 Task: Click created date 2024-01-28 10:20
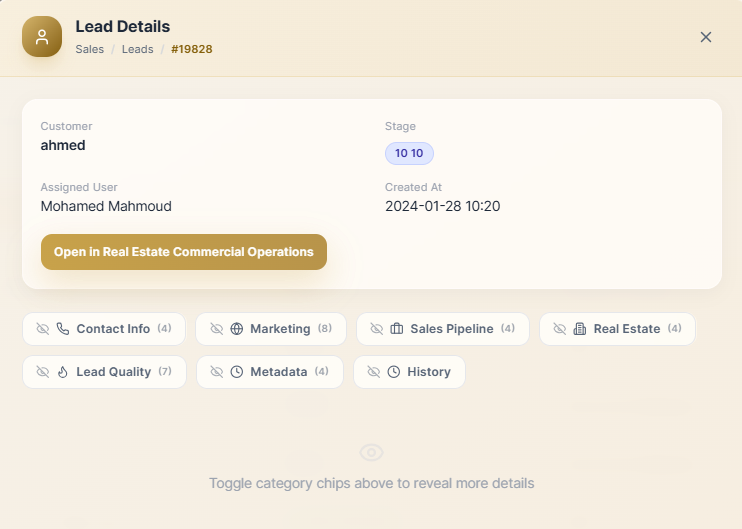(442, 206)
